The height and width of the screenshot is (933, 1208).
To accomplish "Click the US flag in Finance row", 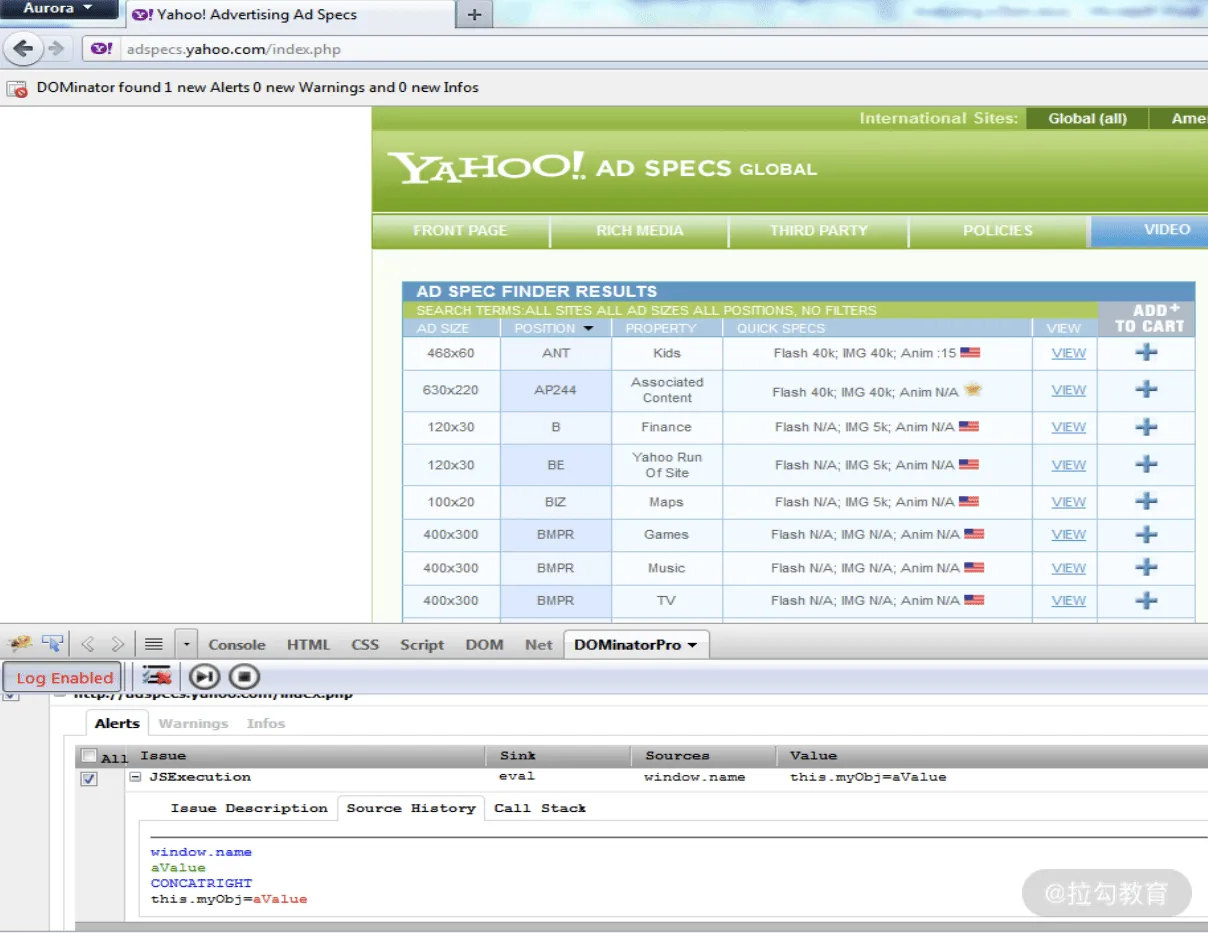I will 968,426.
